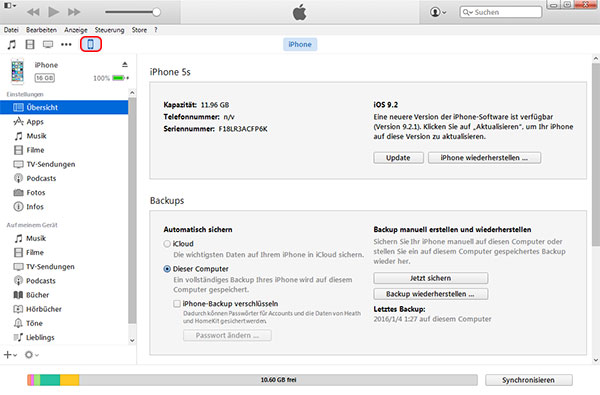Open the Movies library icon
The width and height of the screenshot is (600, 395).
point(30,44)
